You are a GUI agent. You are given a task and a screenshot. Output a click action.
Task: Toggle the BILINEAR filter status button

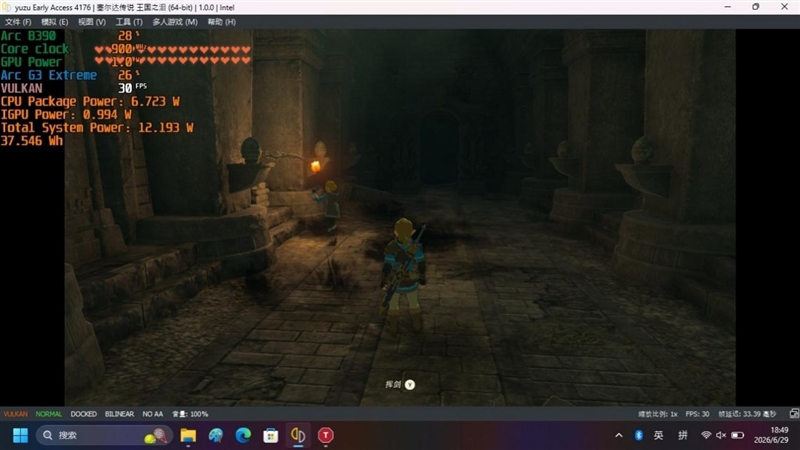[119, 414]
